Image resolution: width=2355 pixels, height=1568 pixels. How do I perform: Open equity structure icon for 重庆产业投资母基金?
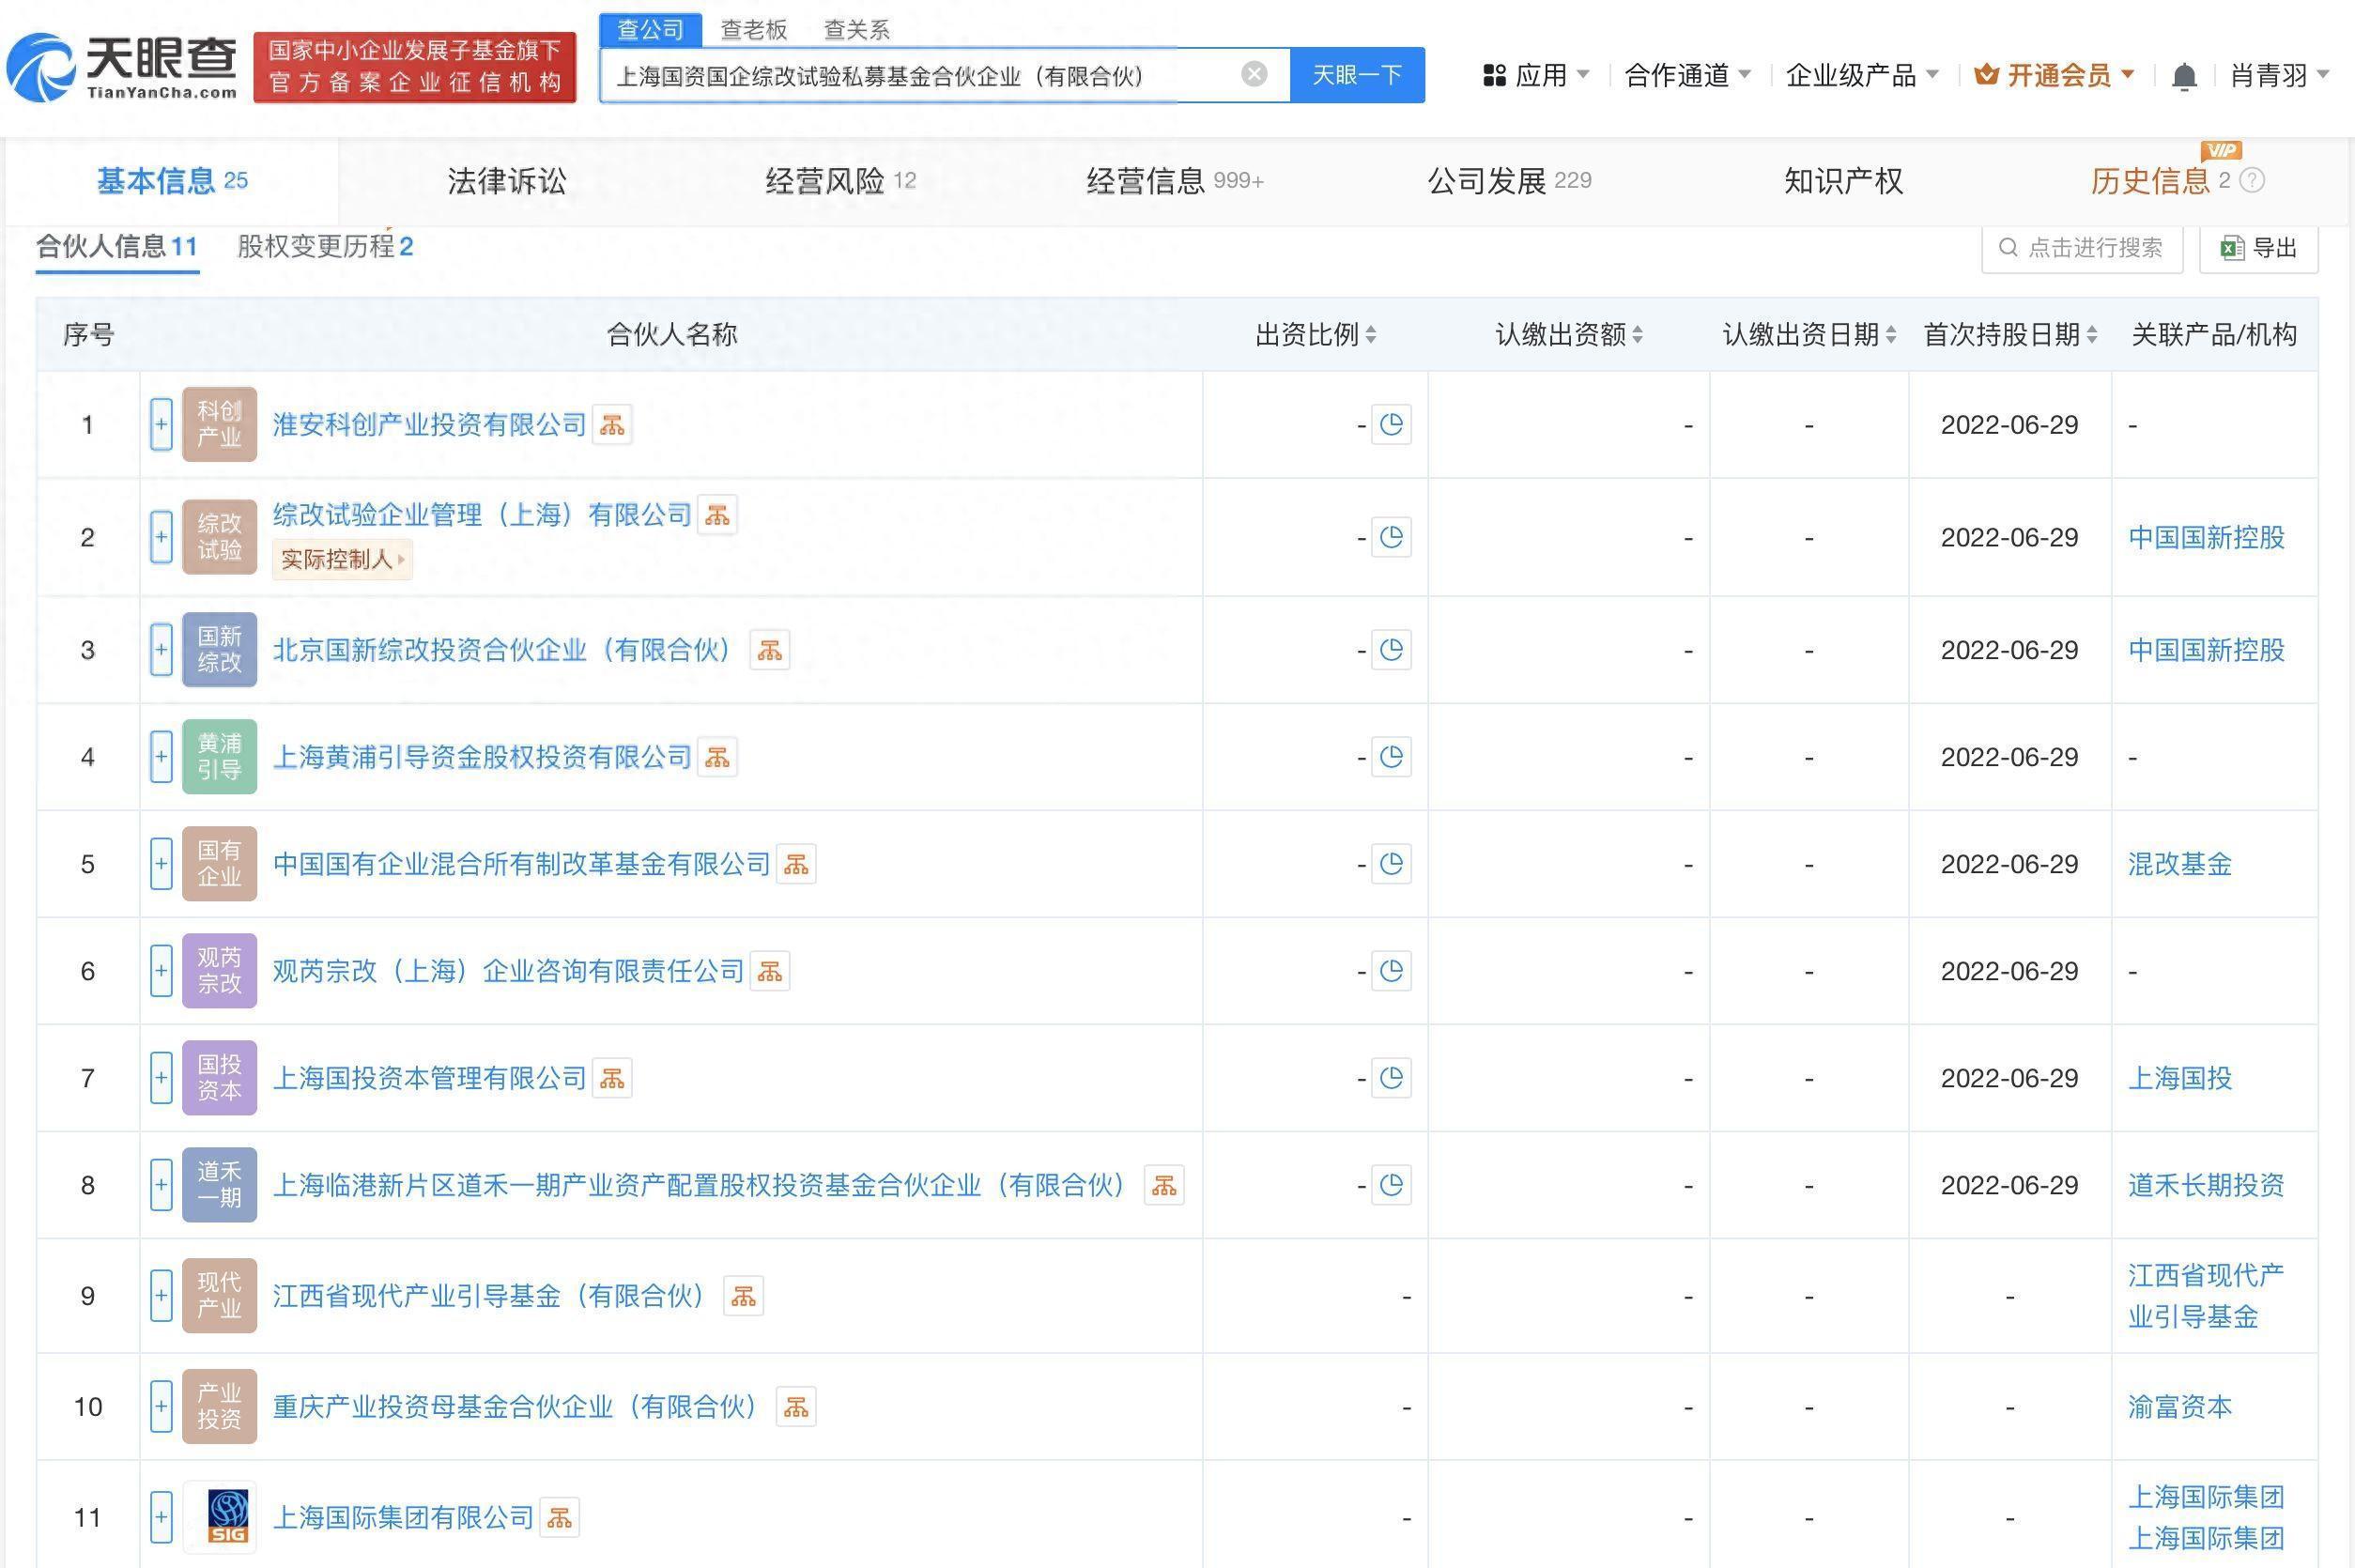796,1407
